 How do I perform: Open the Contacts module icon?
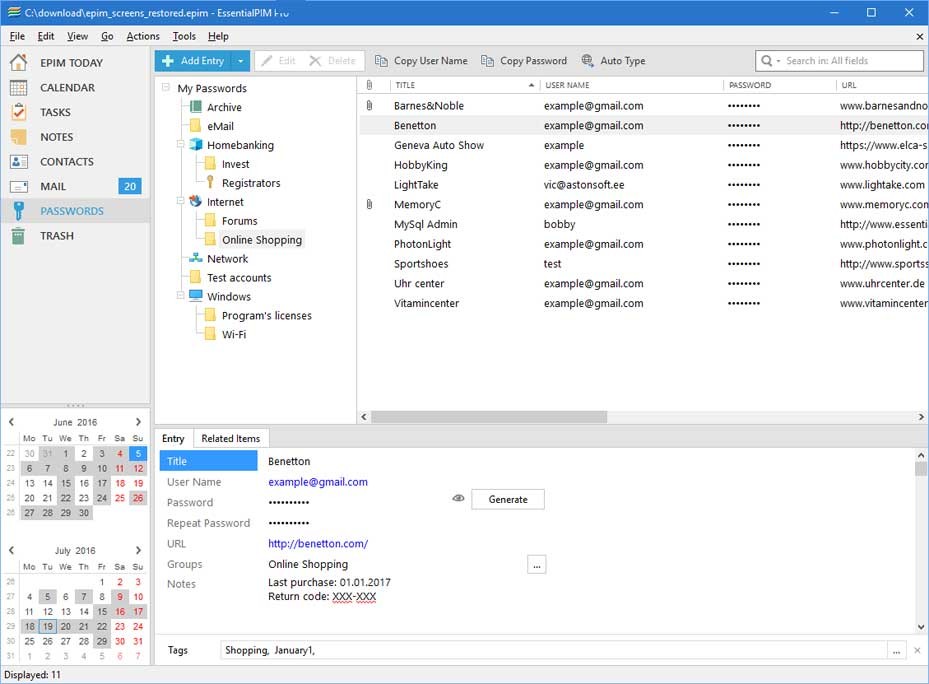pos(18,162)
